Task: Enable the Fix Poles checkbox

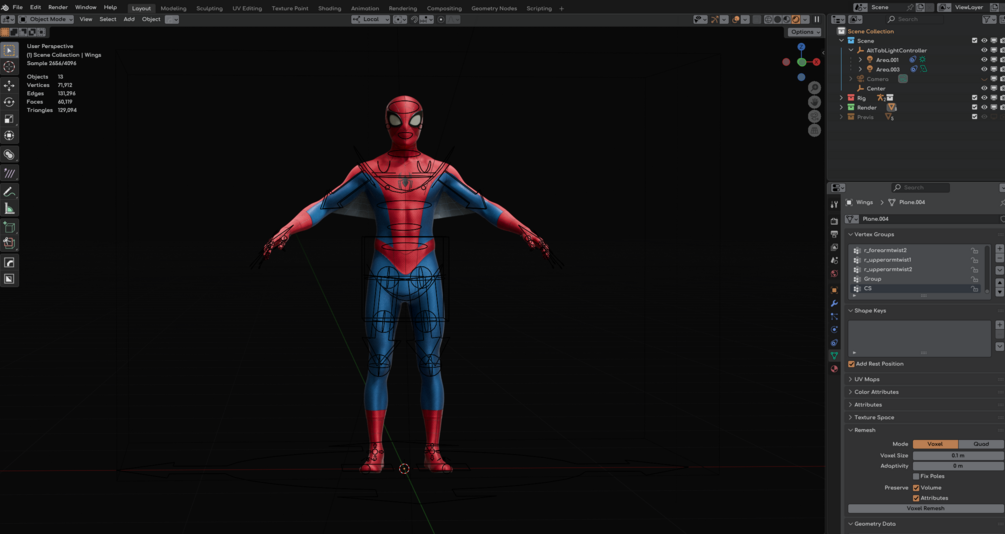Action: point(916,476)
